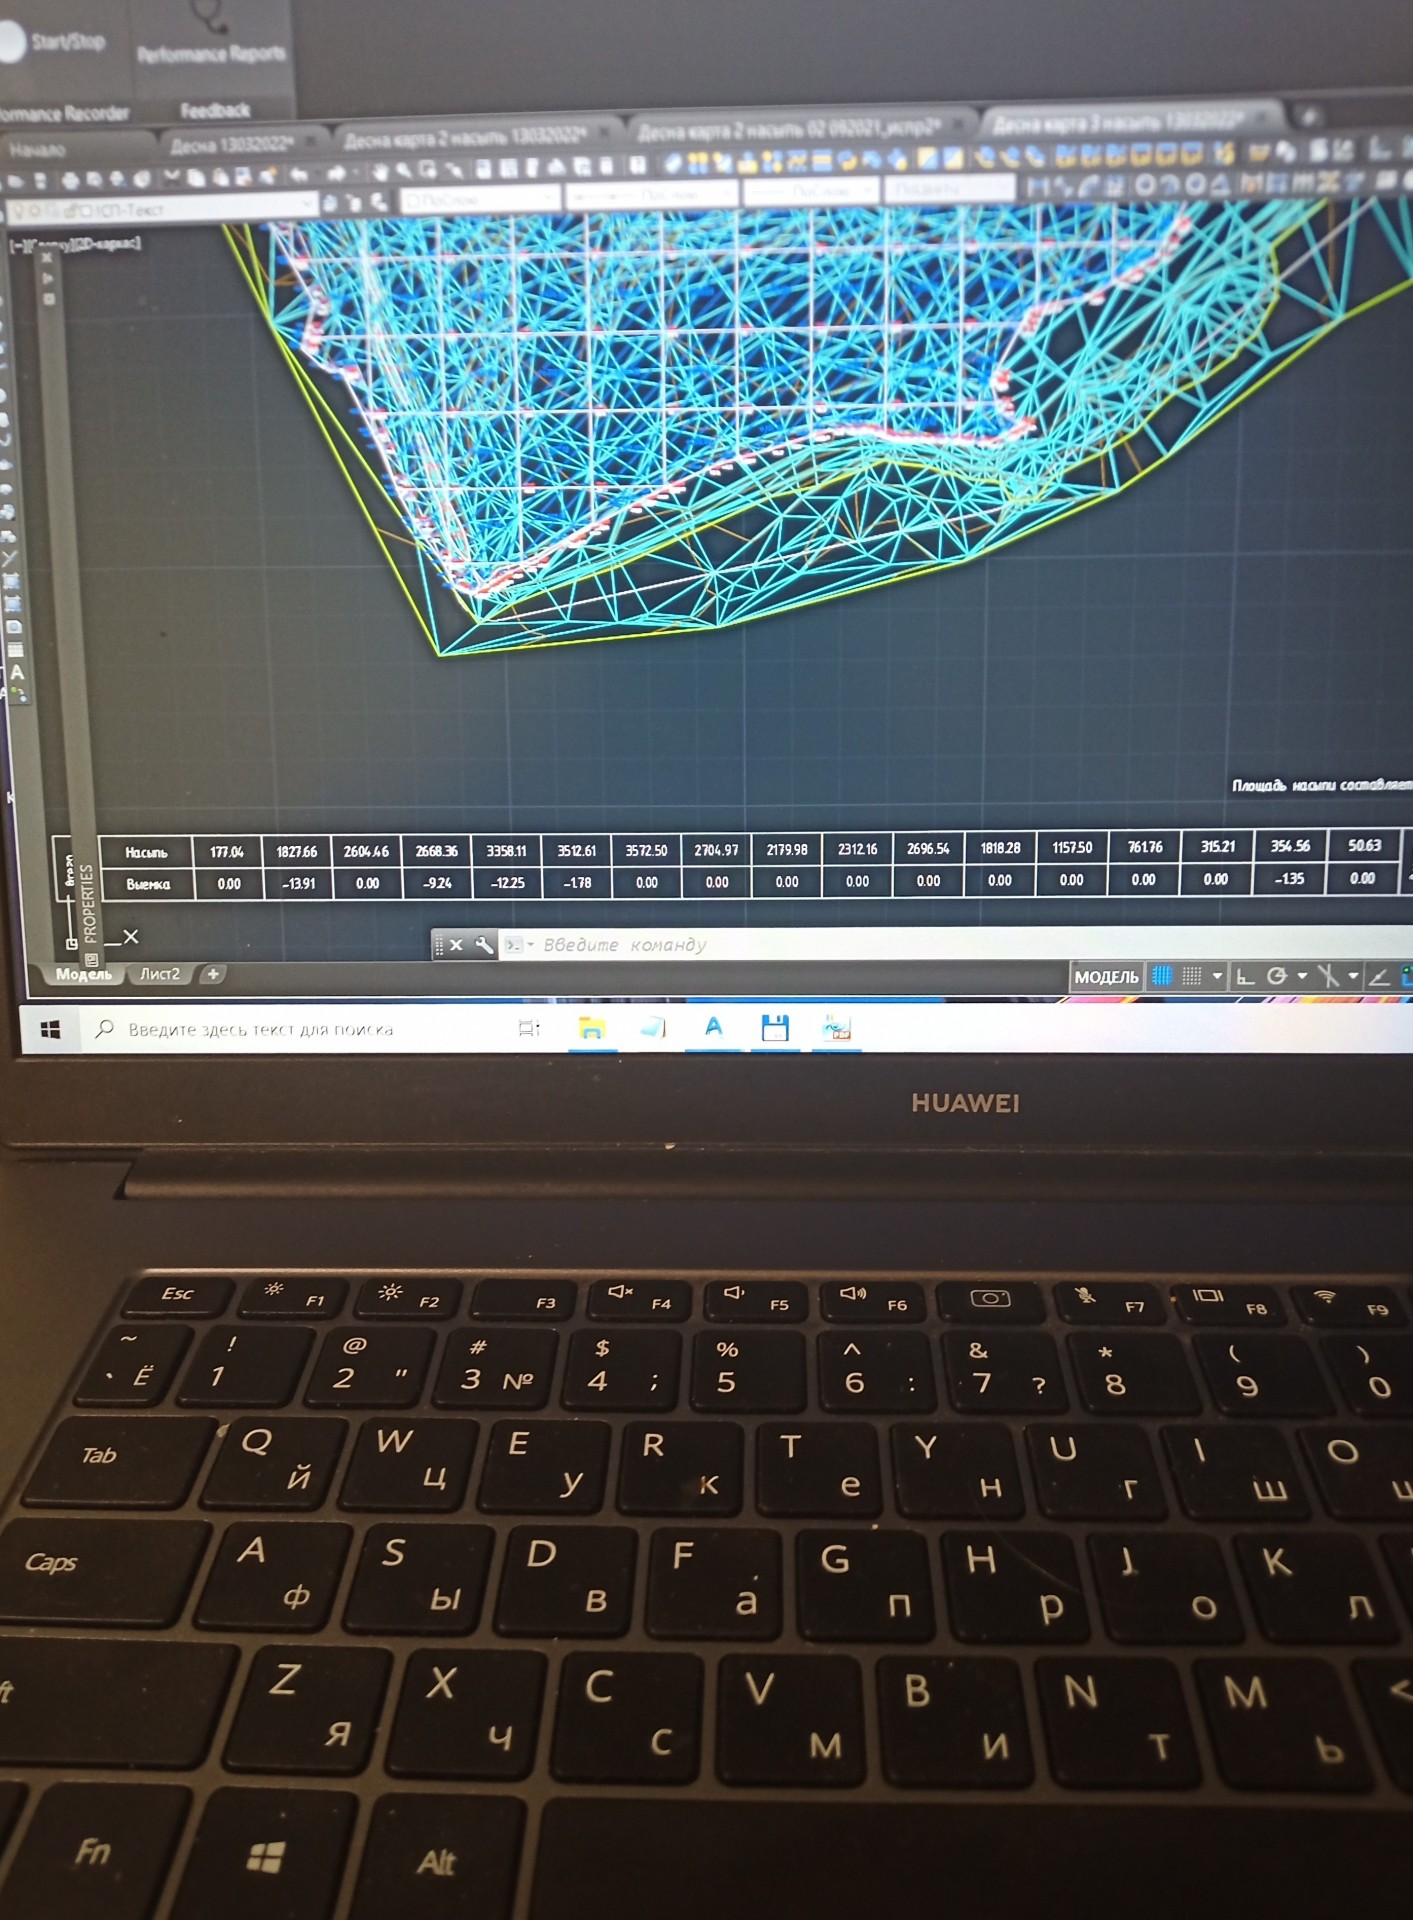The height and width of the screenshot is (1920, 1413).
Task: Toggle snap mode in the status bar
Action: coord(1191,976)
